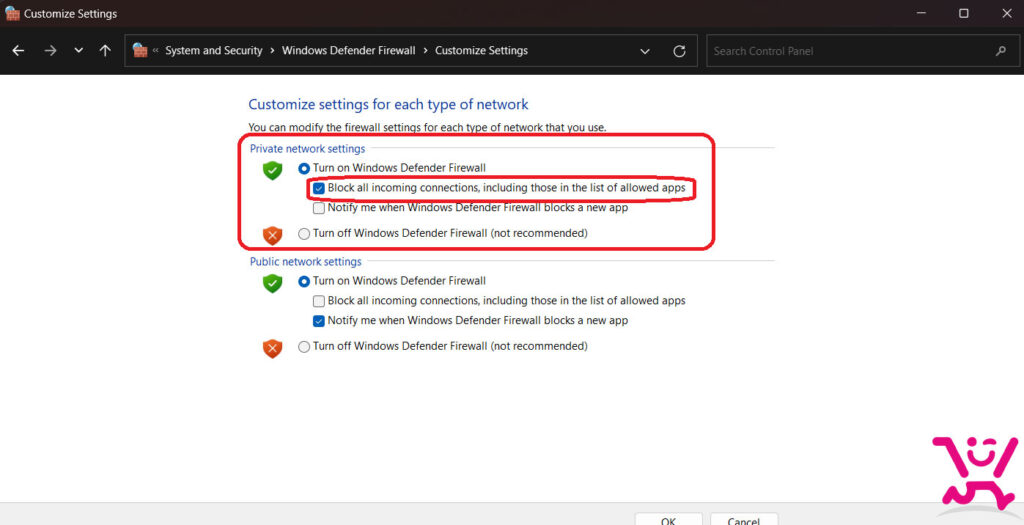Click the firewall icon in address bar
The height and width of the screenshot is (525, 1024).
[x=140, y=50]
